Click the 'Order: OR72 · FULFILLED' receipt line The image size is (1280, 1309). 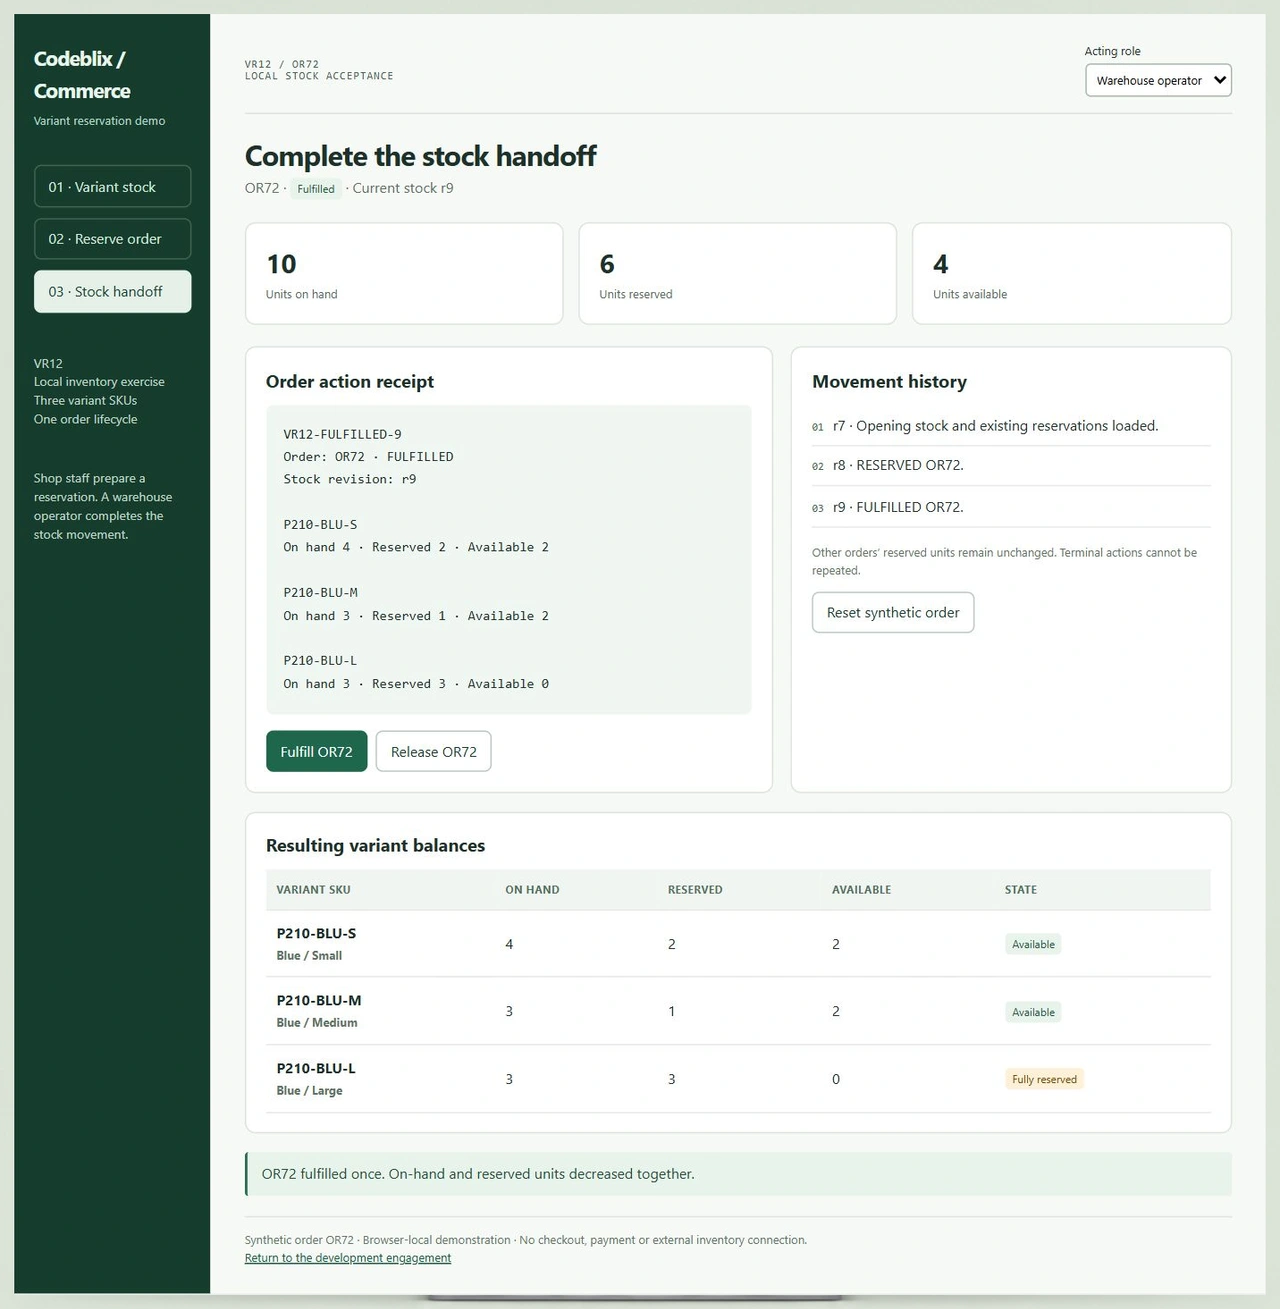pos(368,457)
